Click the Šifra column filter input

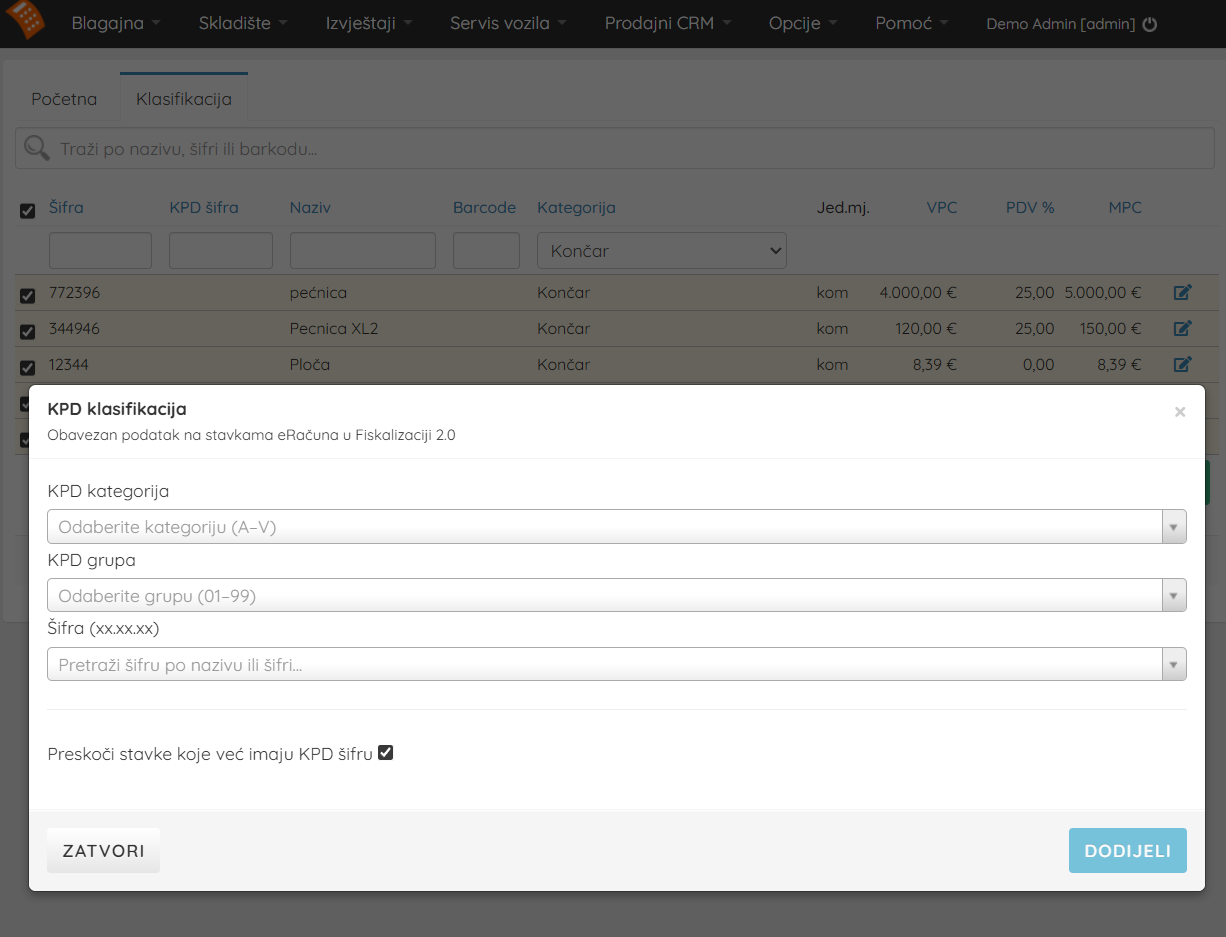(100, 251)
